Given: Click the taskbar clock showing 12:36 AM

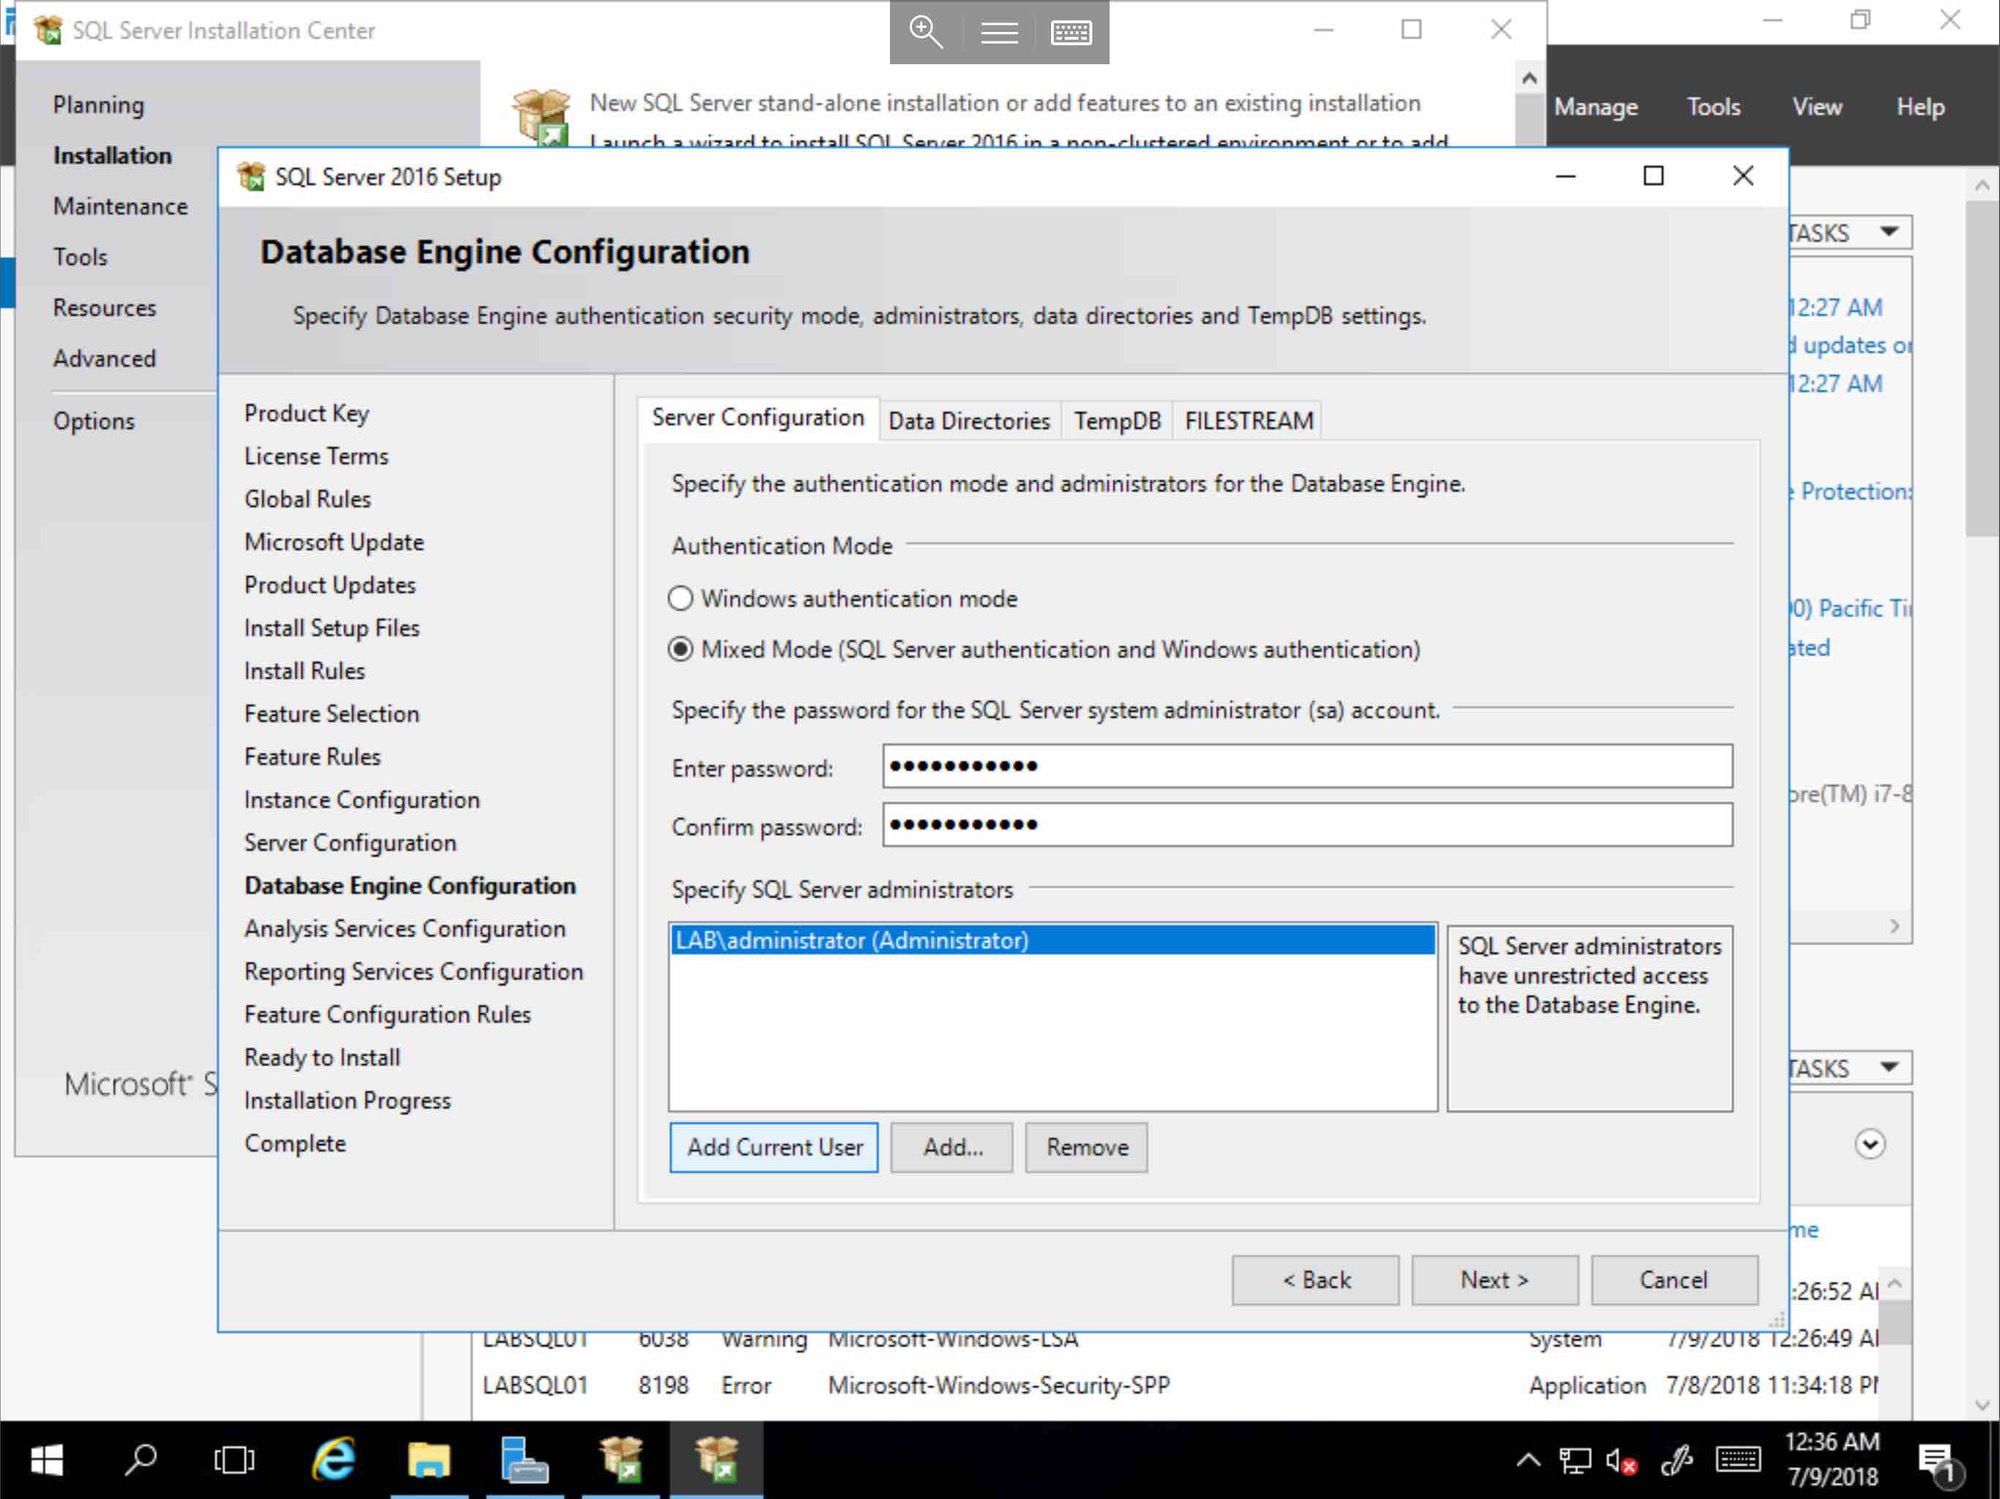Looking at the screenshot, I should (x=1832, y=1460).
